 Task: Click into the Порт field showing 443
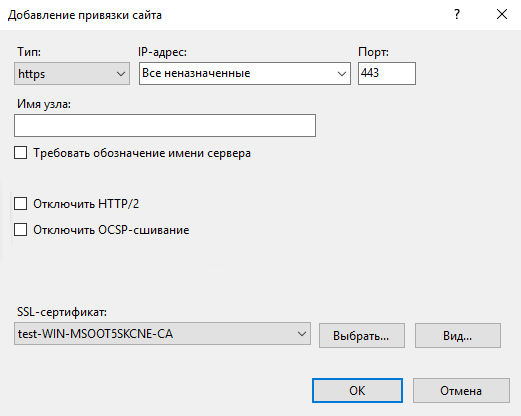coord(387,73)
